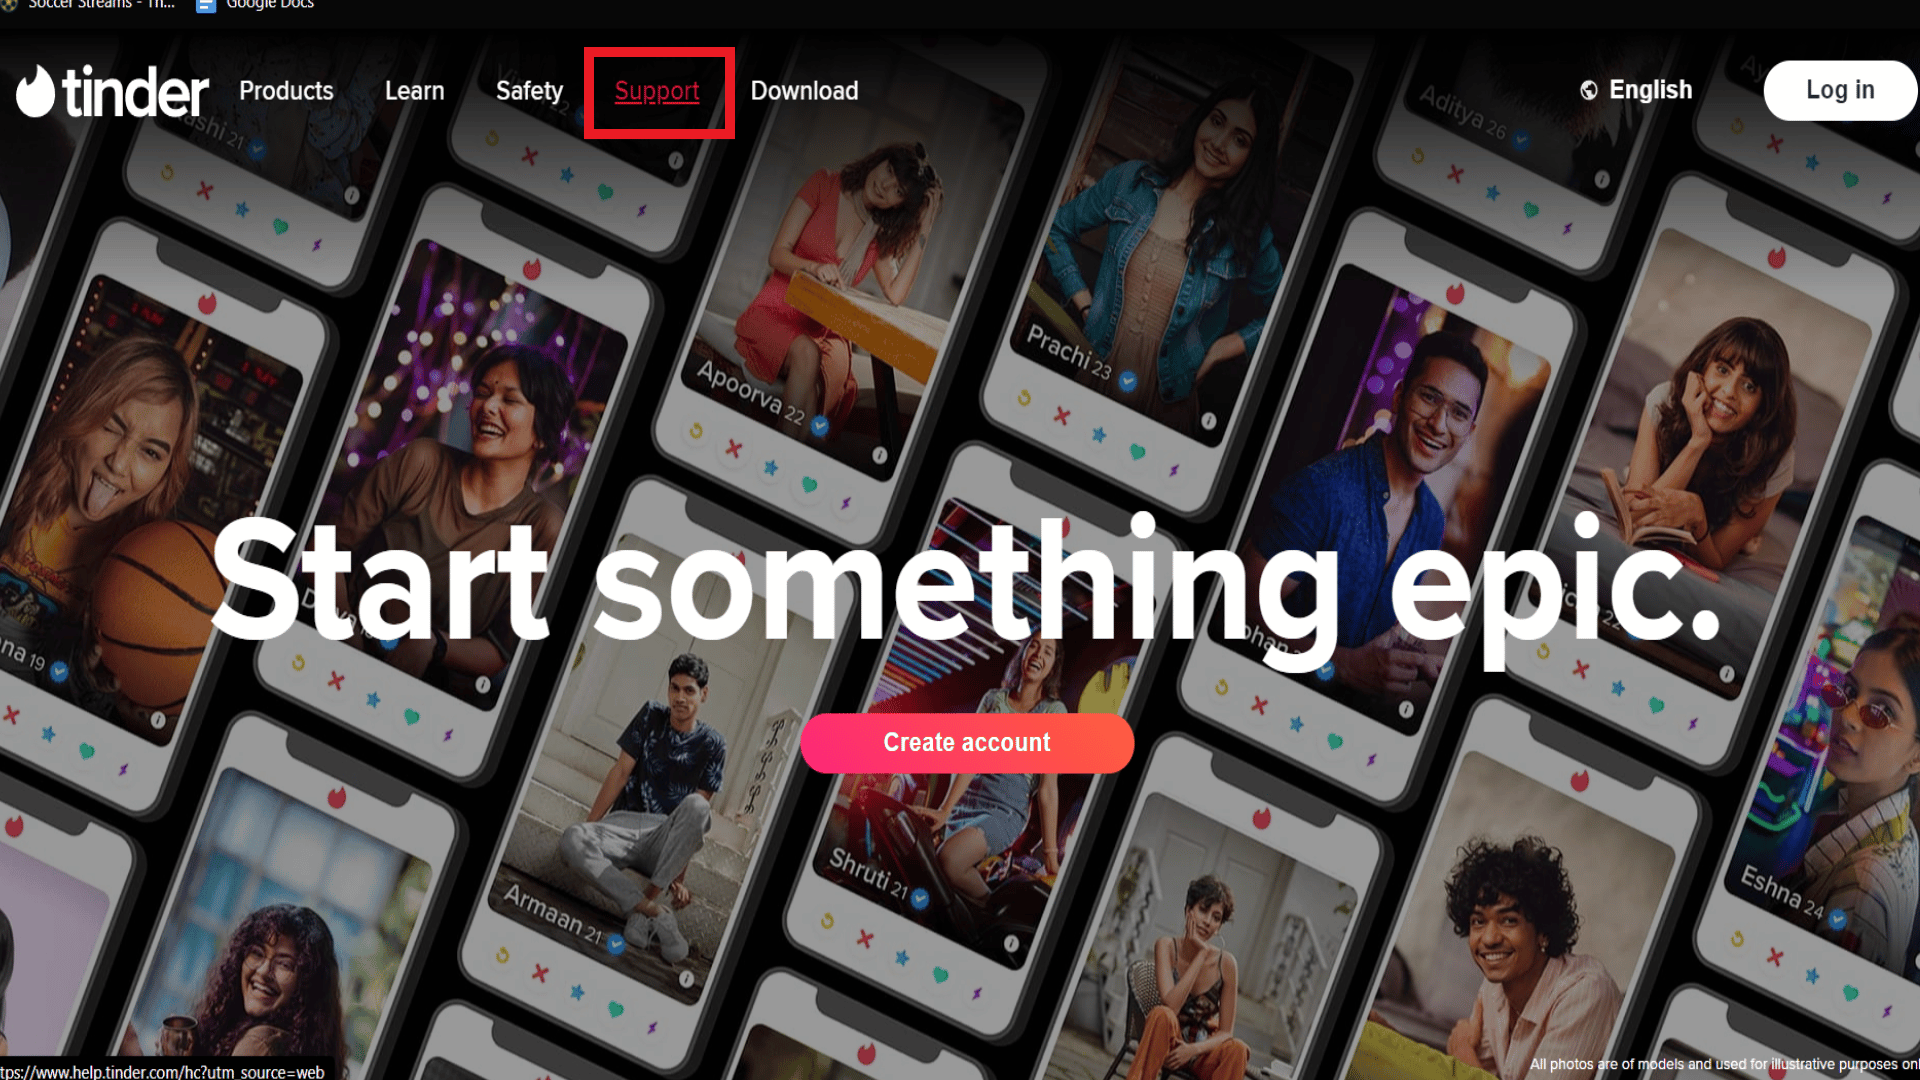Click the Download link in navigation
Viewport: 1920px width, 1080px height.
click(x=803, y=91)
